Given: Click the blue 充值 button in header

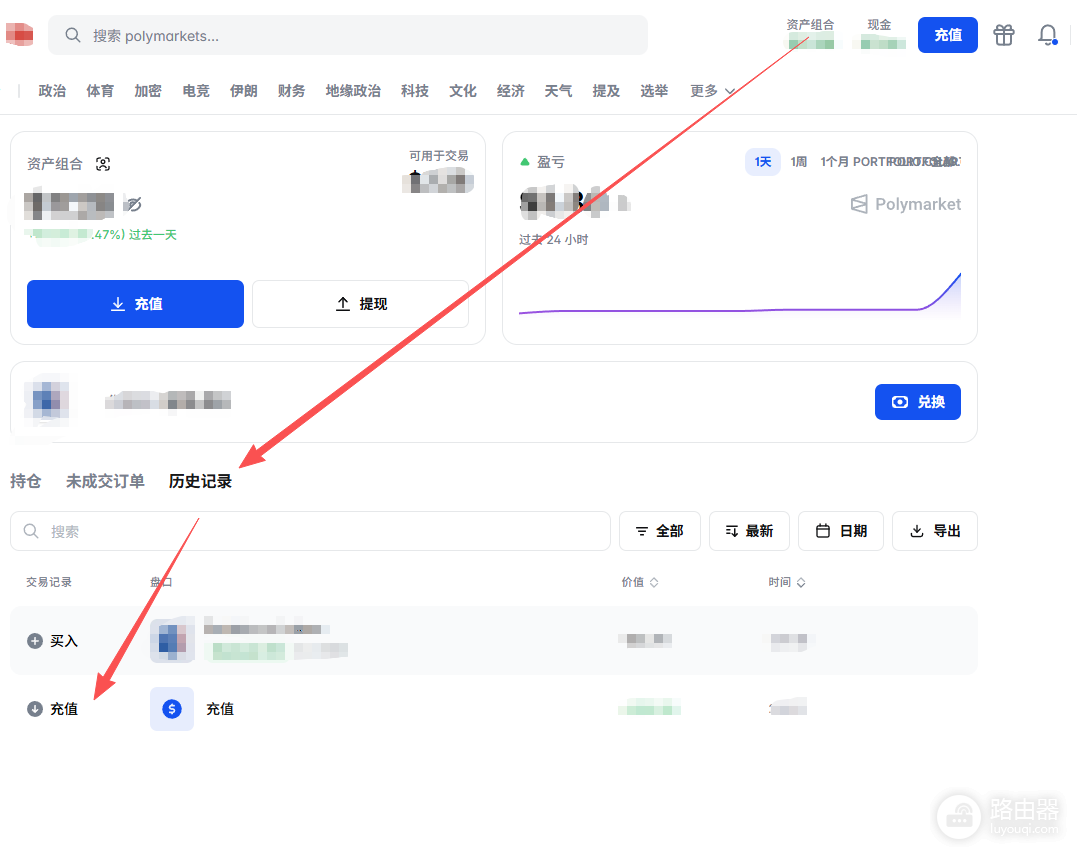Looking at the screenshot, I should pyautogui.click(x=948, y=35).
